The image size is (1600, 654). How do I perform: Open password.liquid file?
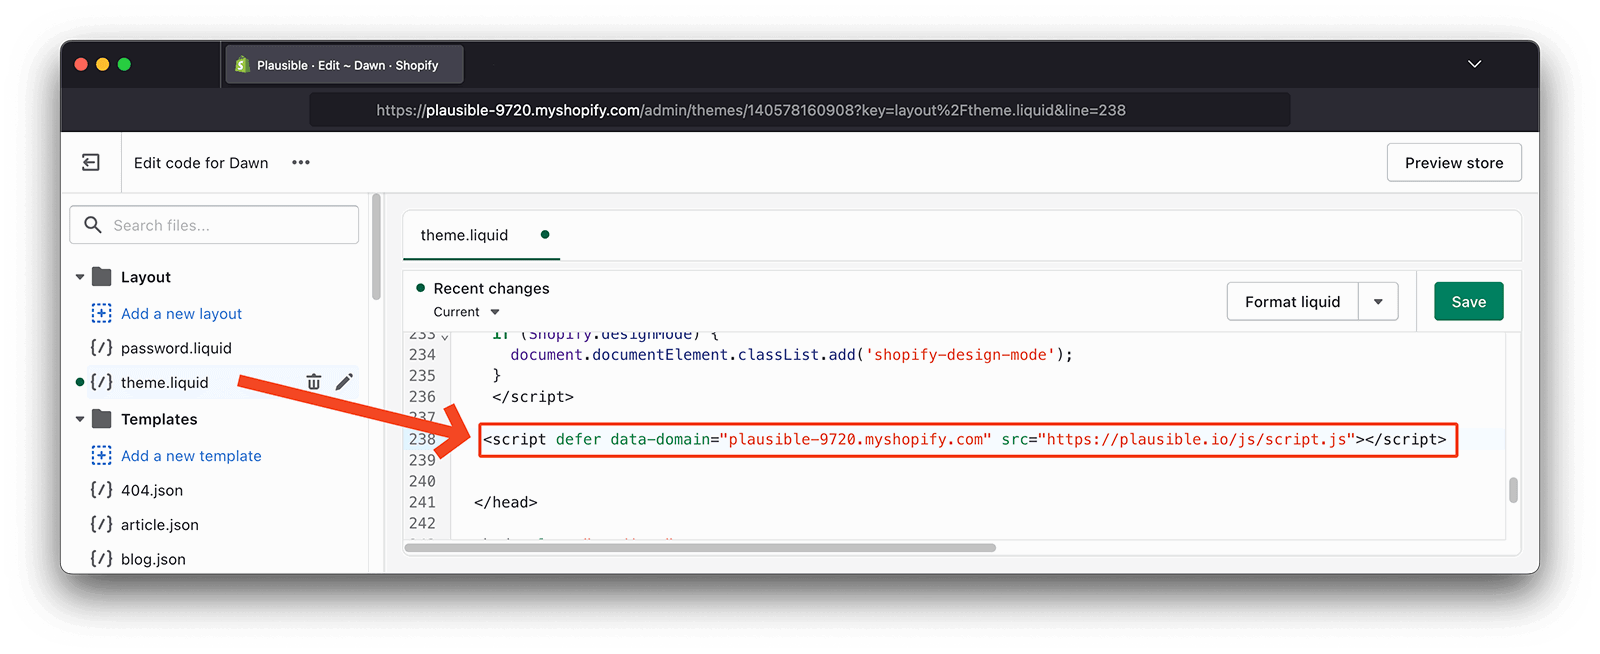(x=176, y=348)
